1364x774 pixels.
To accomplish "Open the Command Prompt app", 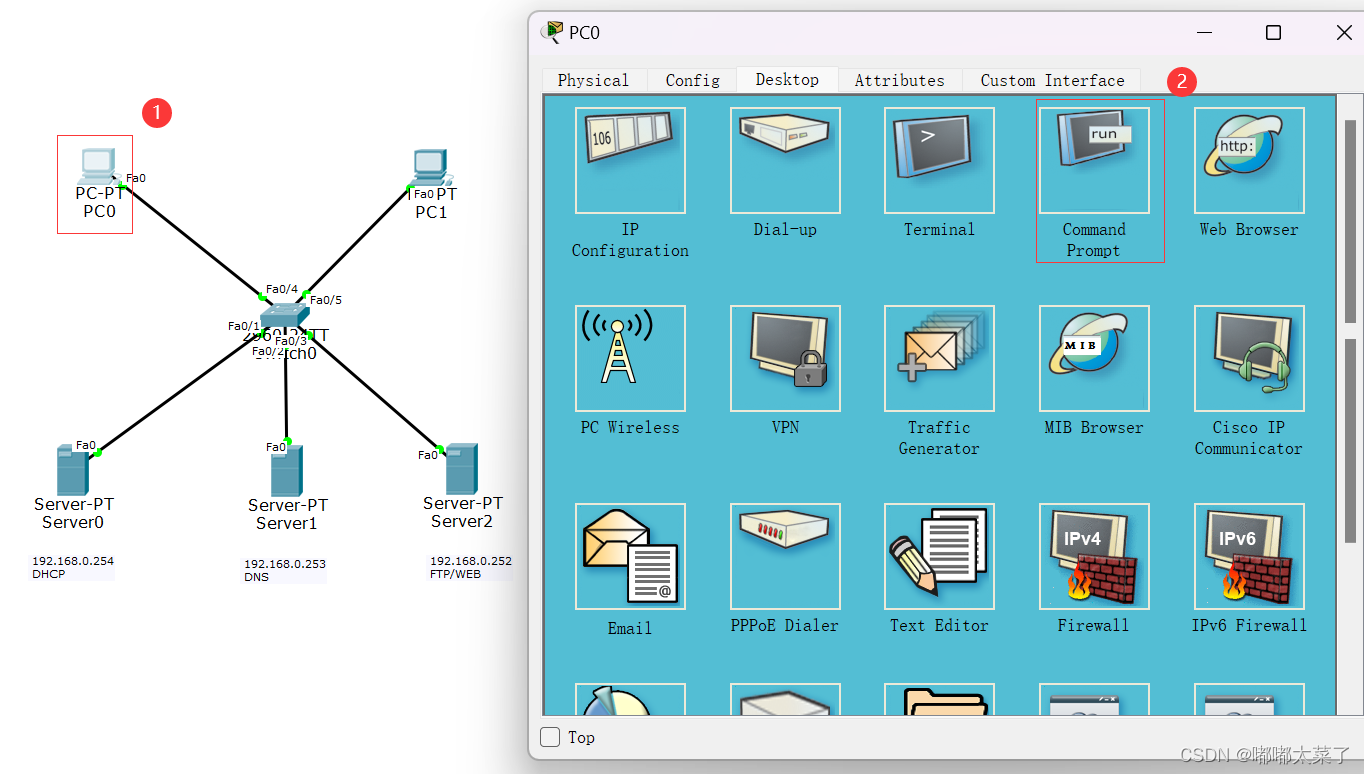I will tap(1094, 161).
